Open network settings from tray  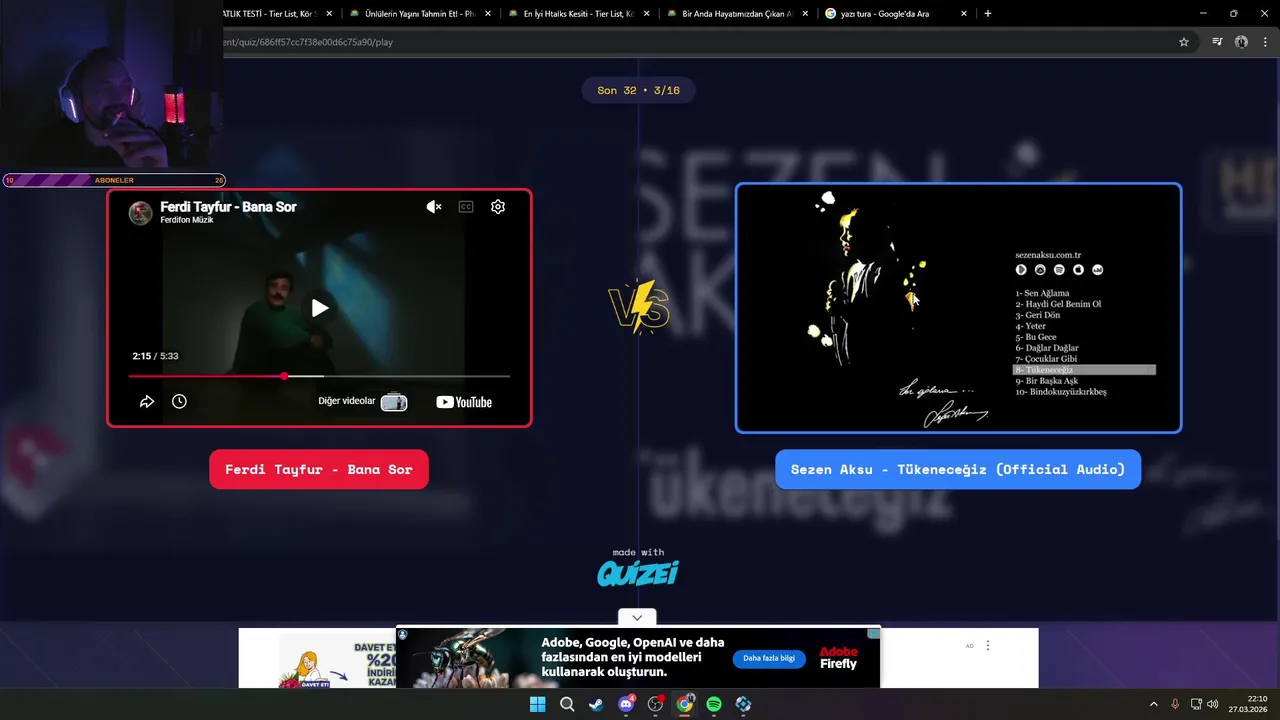point(1196,704)
